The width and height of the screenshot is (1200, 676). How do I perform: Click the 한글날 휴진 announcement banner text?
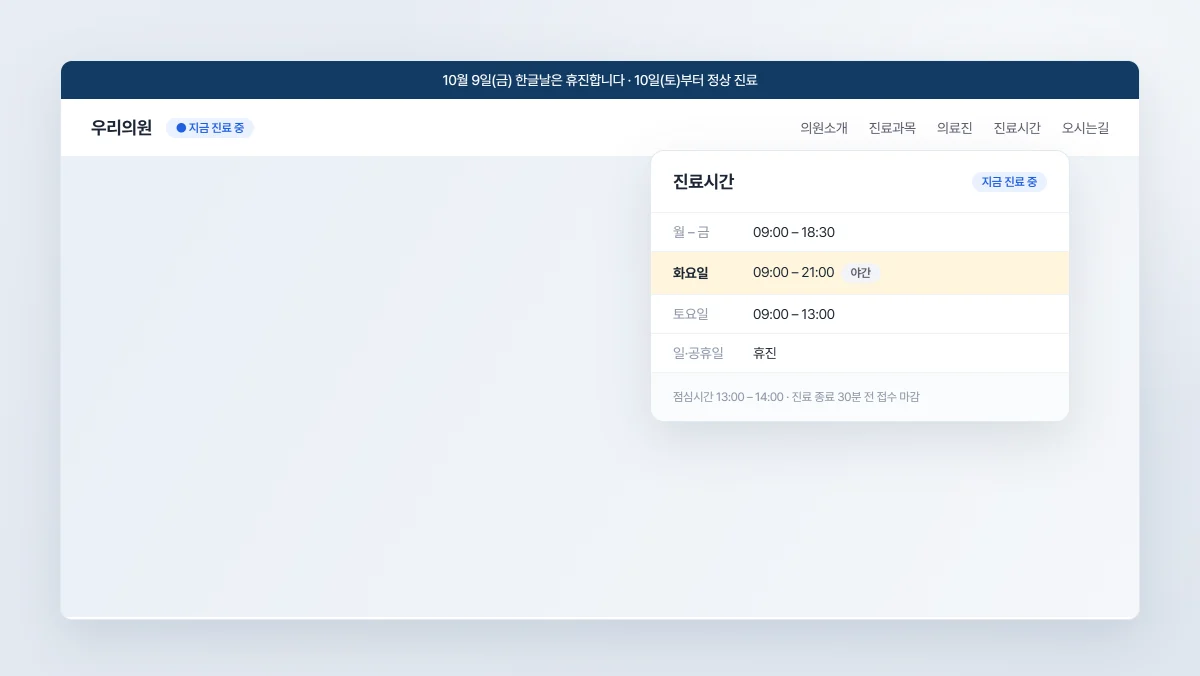pos(600,80)
